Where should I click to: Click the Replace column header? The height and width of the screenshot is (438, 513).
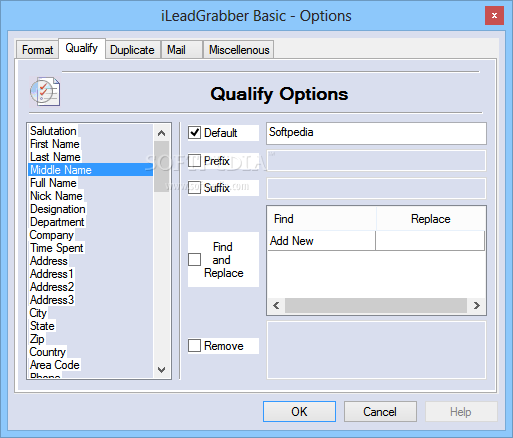(431, 219)
